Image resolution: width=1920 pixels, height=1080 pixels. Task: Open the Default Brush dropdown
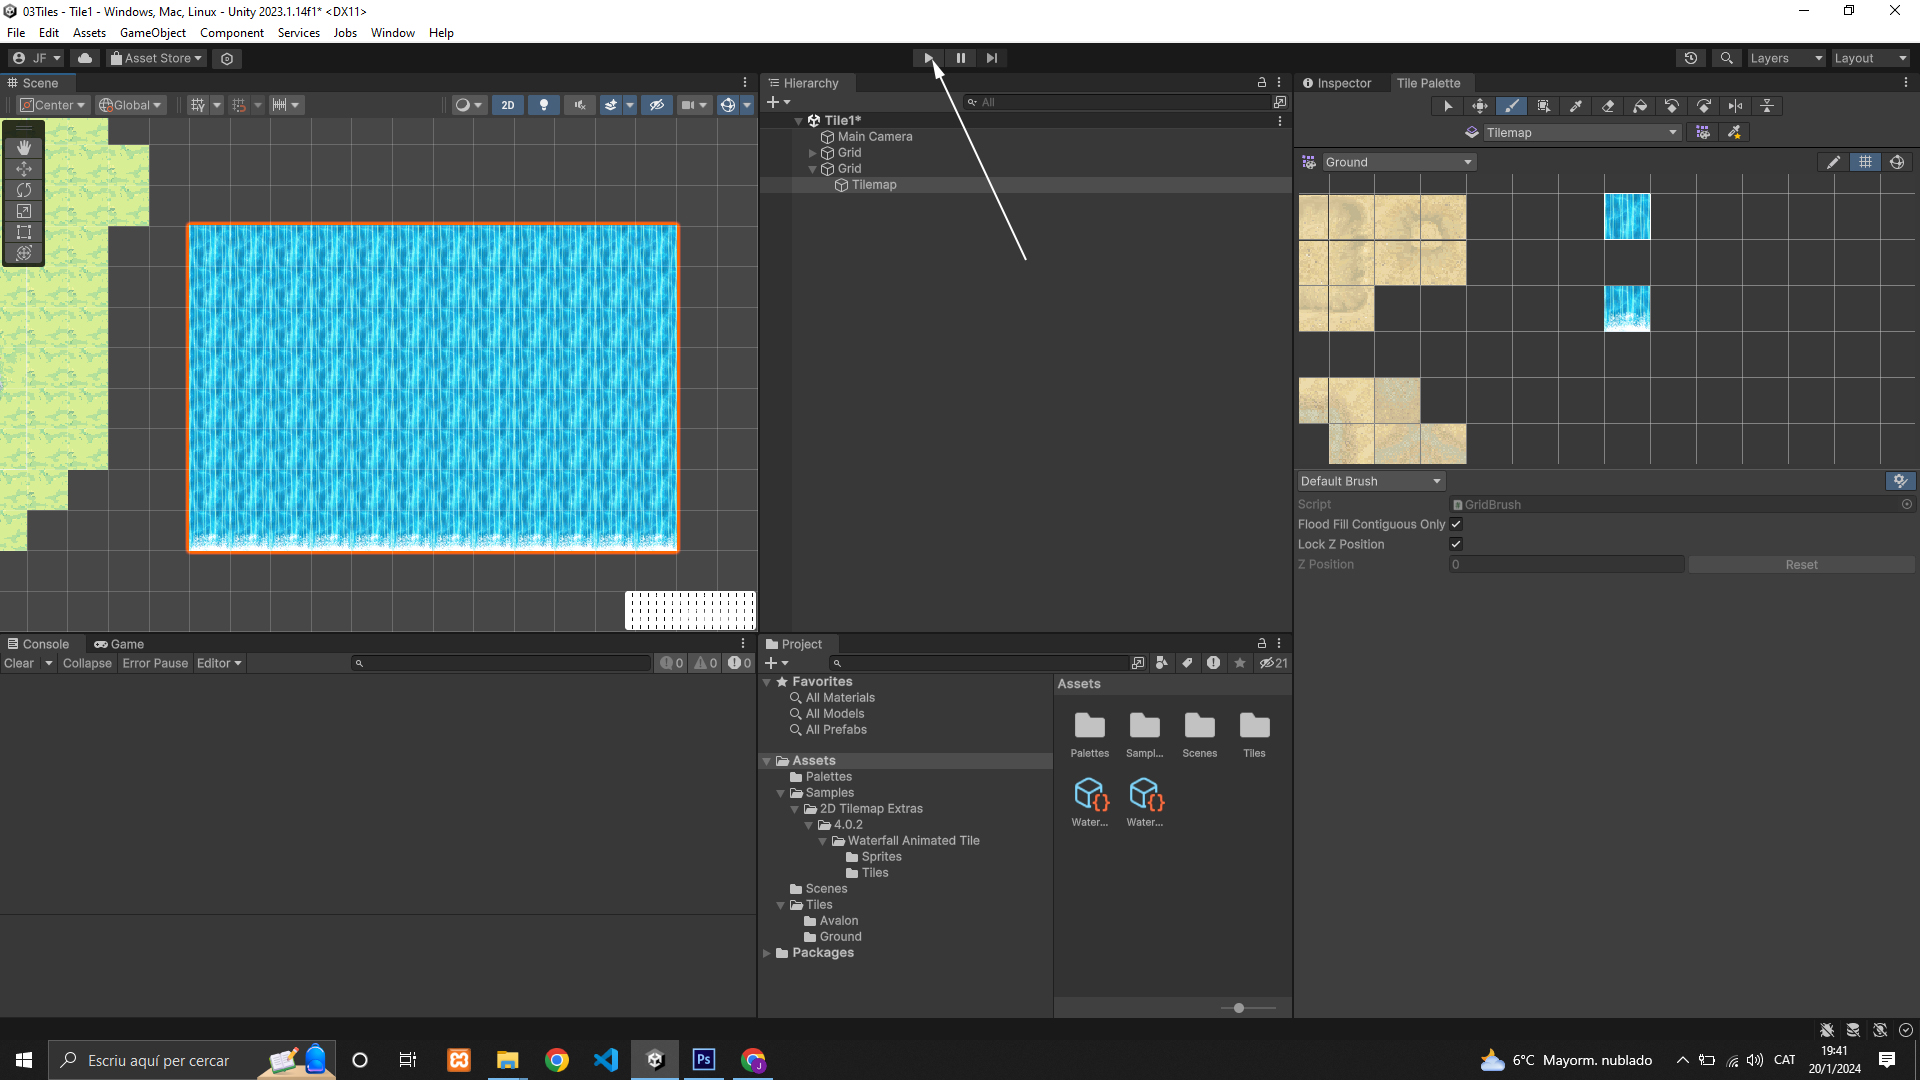tap(1370, 481)
